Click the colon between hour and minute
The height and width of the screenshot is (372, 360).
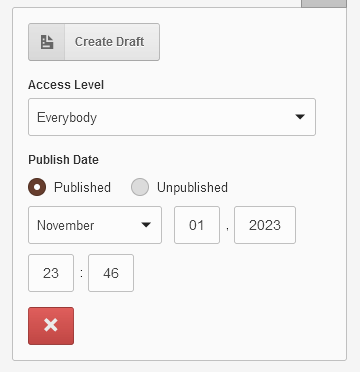click(81, 274)
